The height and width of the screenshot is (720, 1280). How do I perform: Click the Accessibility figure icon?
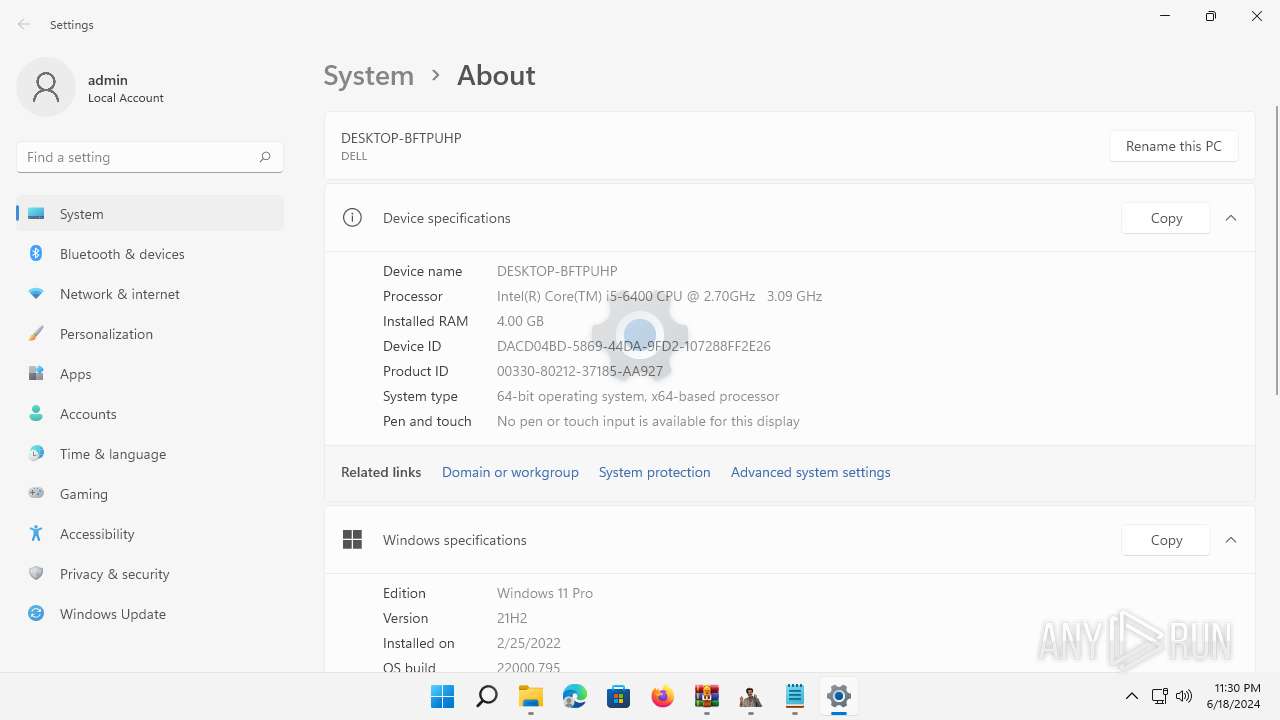click(36, 533)
